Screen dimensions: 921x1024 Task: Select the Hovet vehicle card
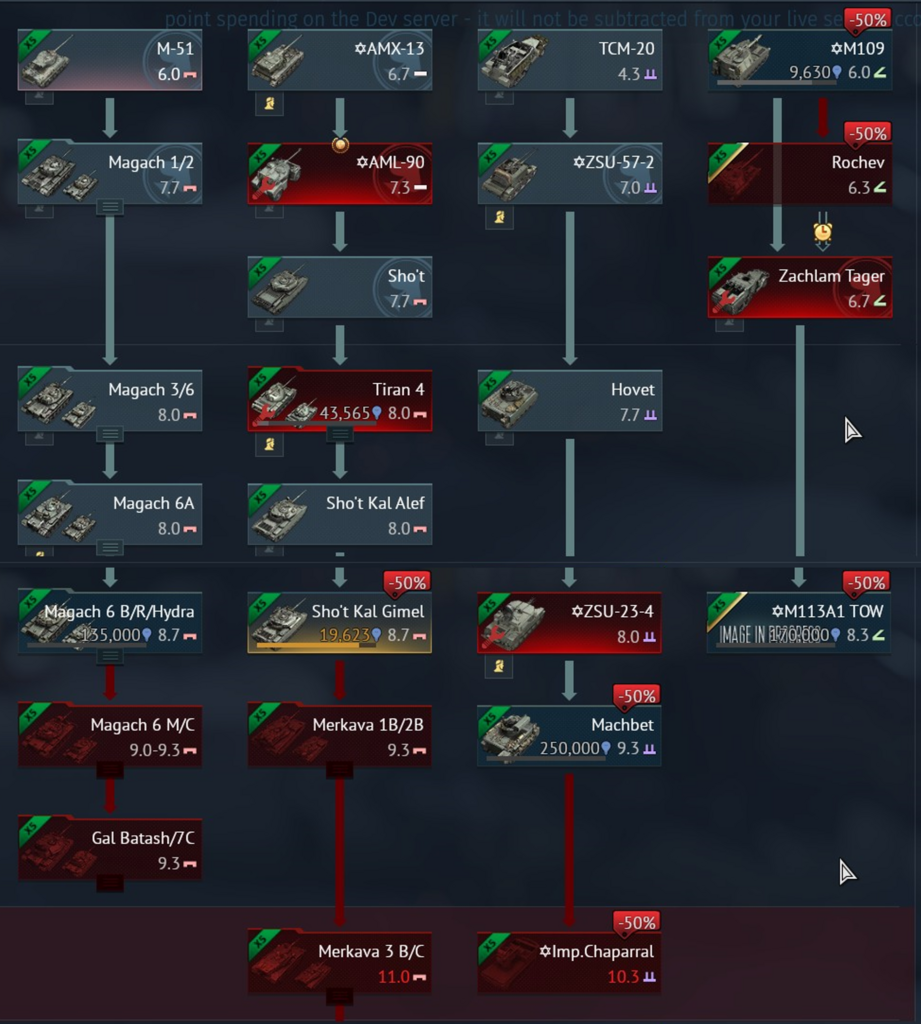coord(570,401)
